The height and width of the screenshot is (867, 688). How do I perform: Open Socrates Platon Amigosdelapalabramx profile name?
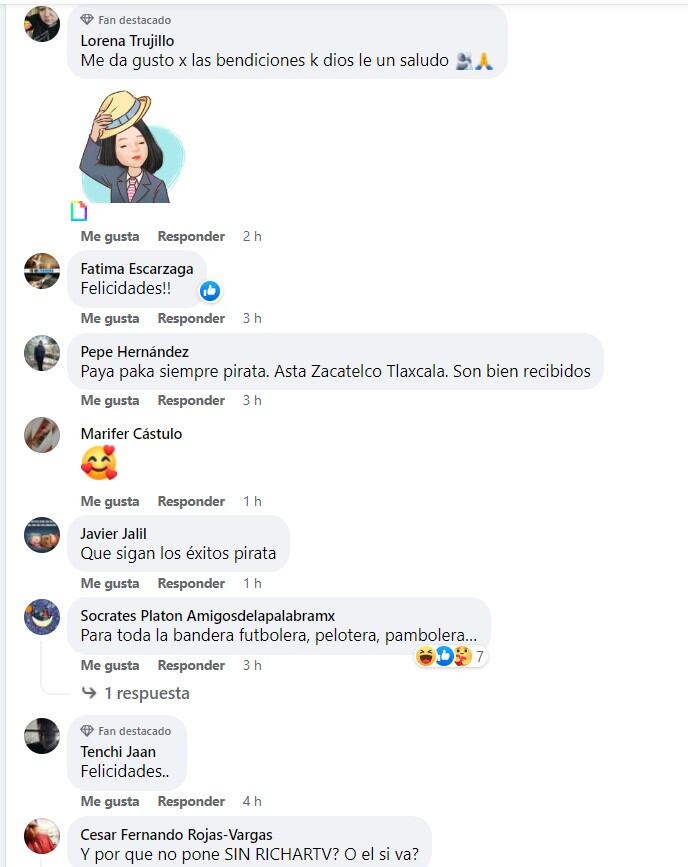(208, 615)
